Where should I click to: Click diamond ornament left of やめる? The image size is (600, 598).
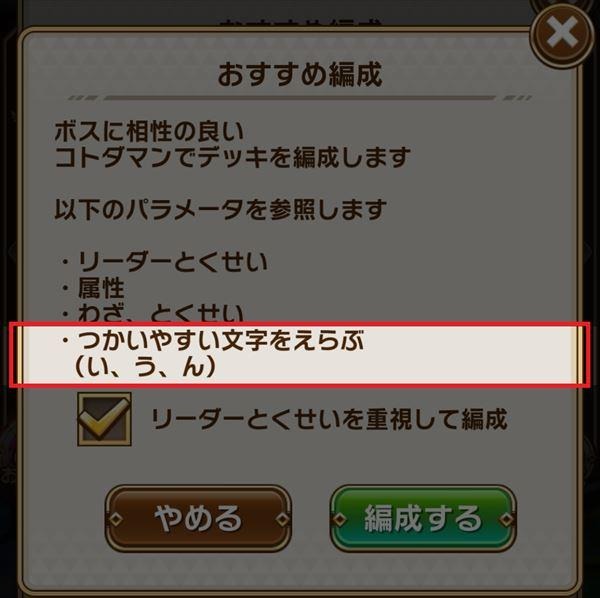116,519
